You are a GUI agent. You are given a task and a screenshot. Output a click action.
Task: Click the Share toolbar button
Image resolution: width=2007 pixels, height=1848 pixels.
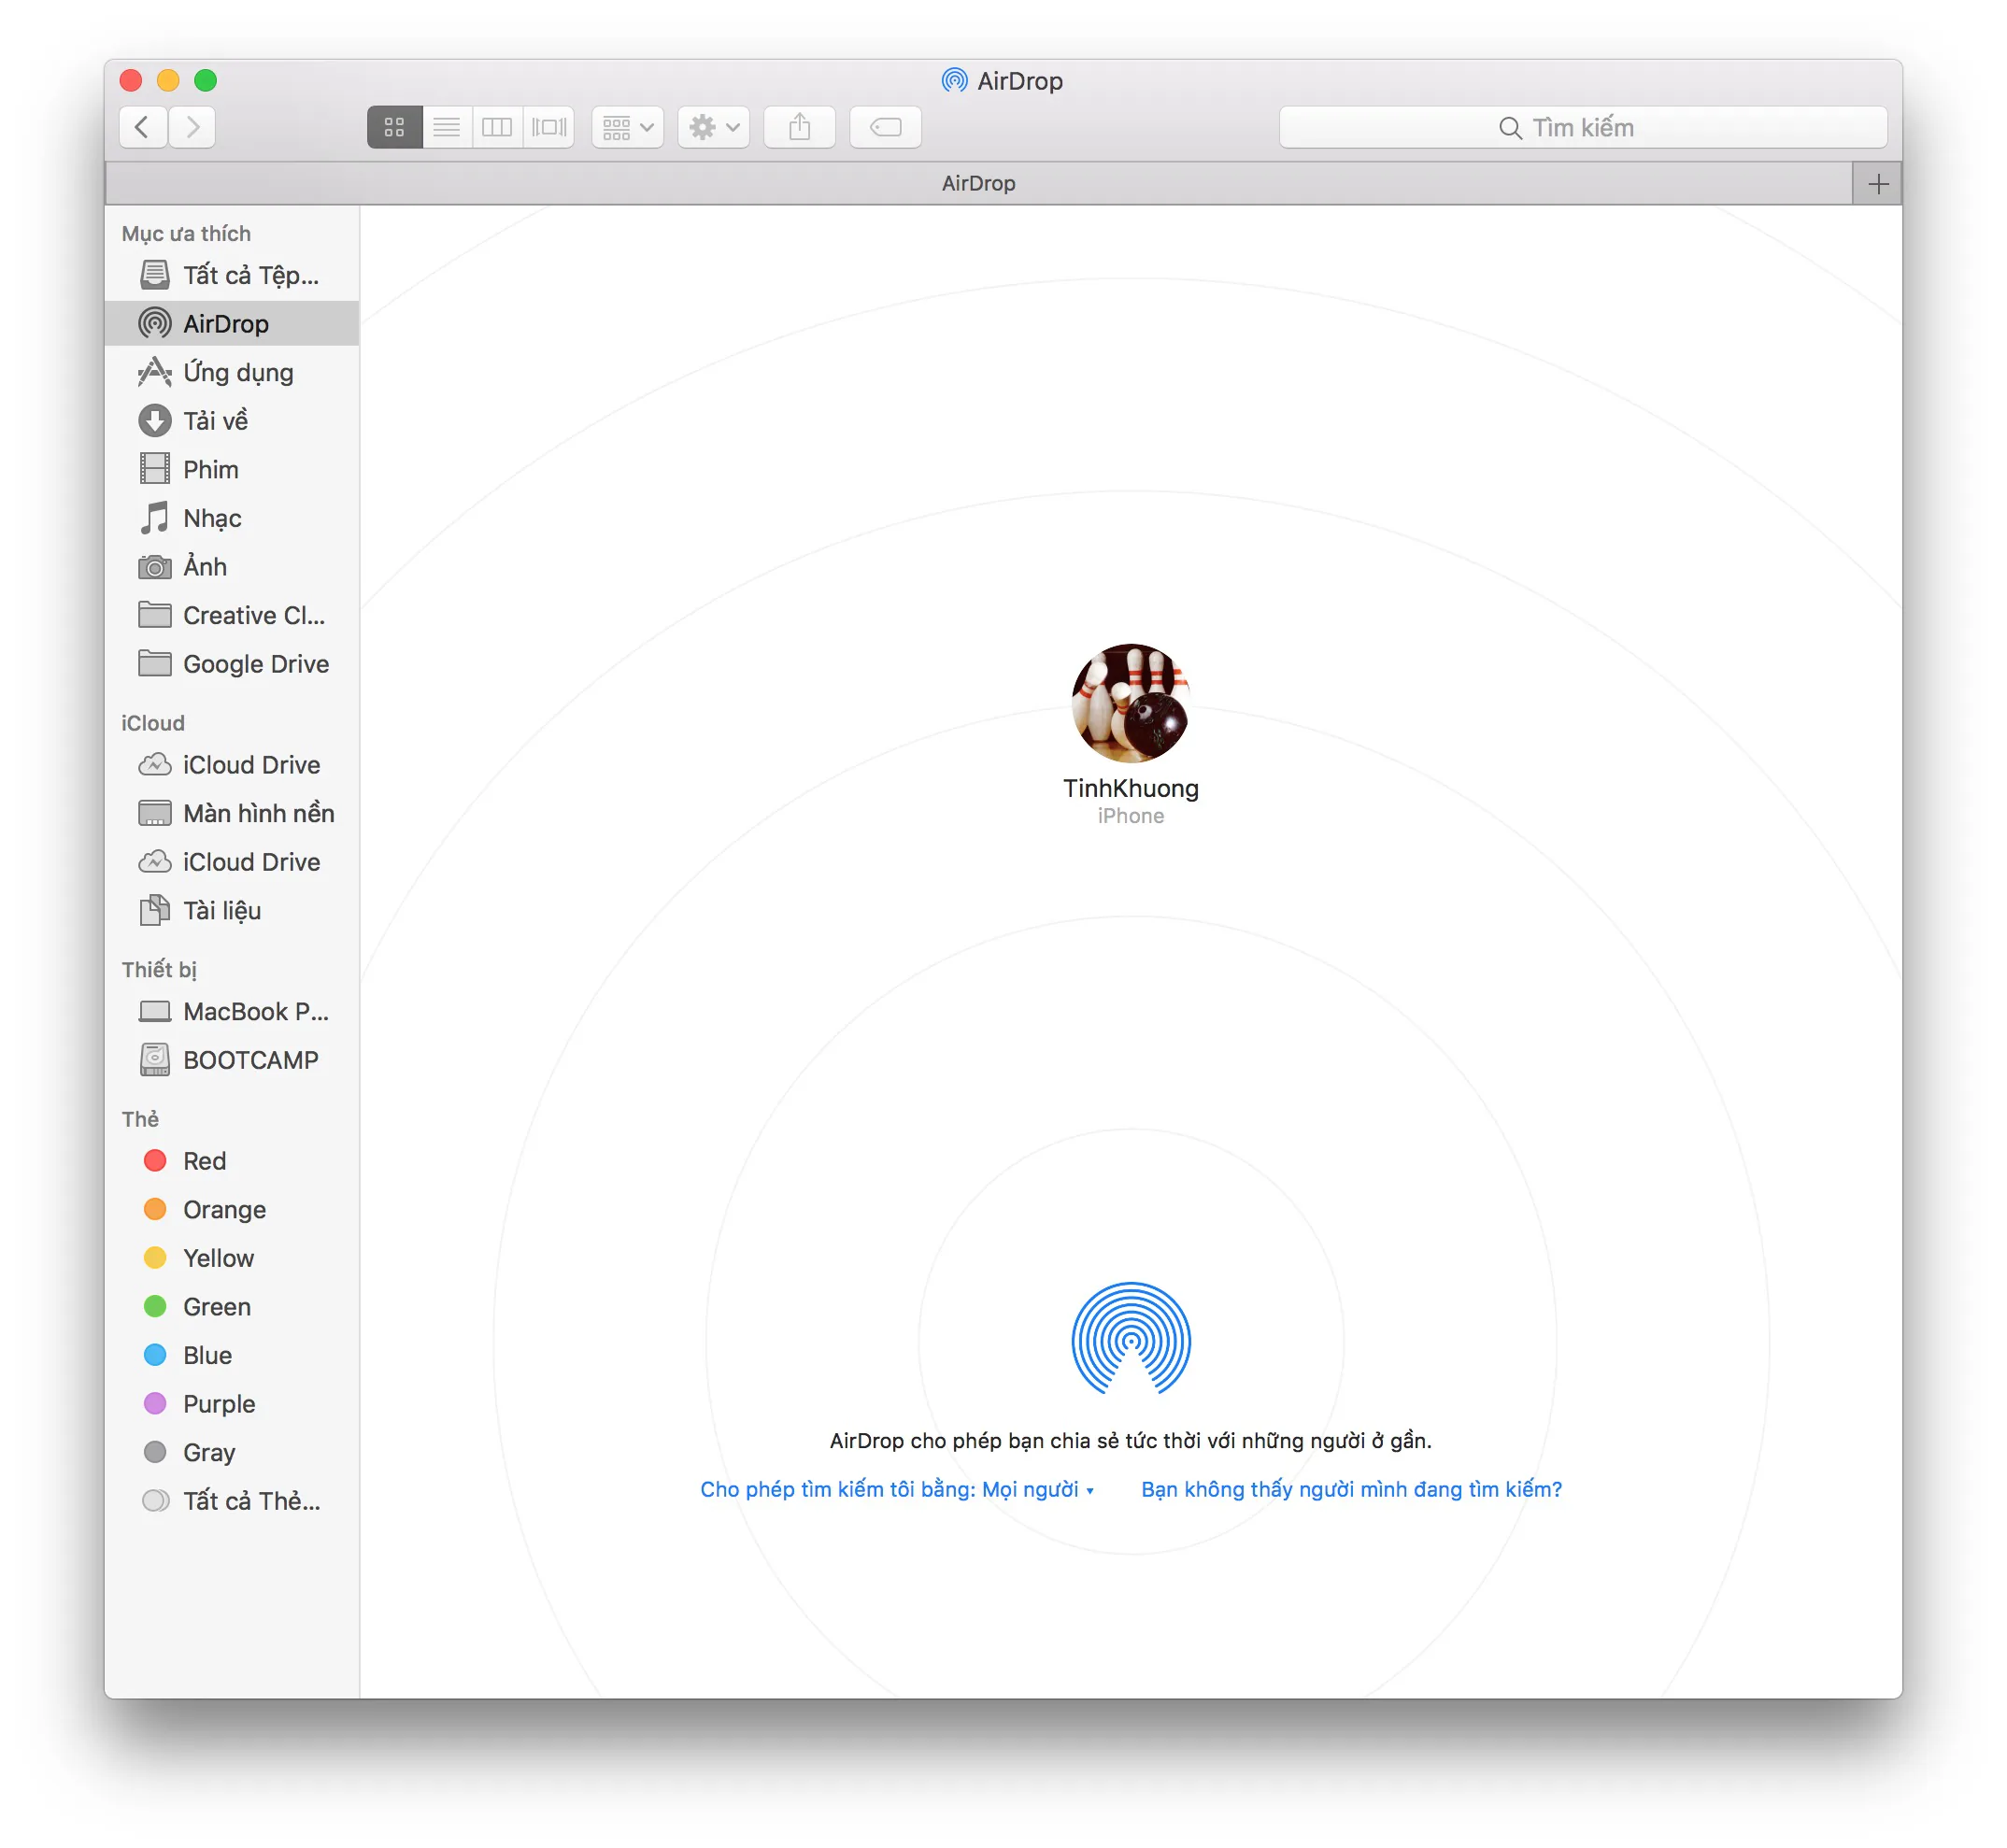(x=799, y=127)
